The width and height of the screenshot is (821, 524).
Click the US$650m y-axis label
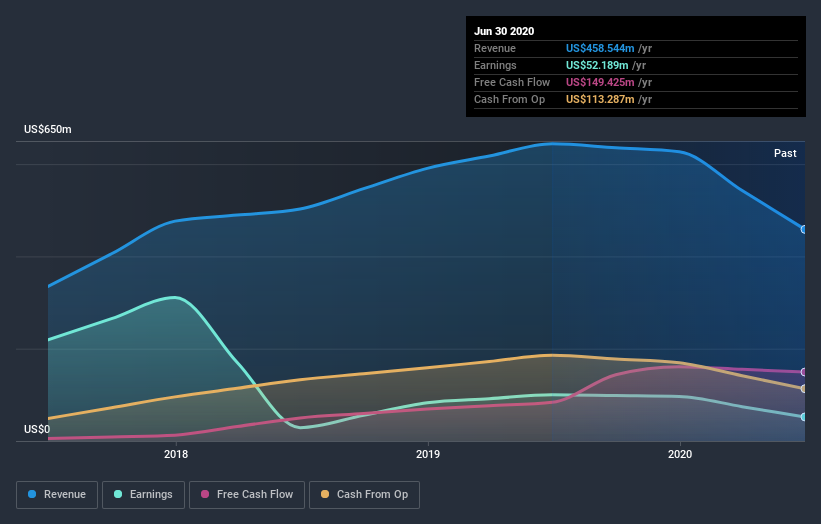pyautogui.click(x=48, y=129)
